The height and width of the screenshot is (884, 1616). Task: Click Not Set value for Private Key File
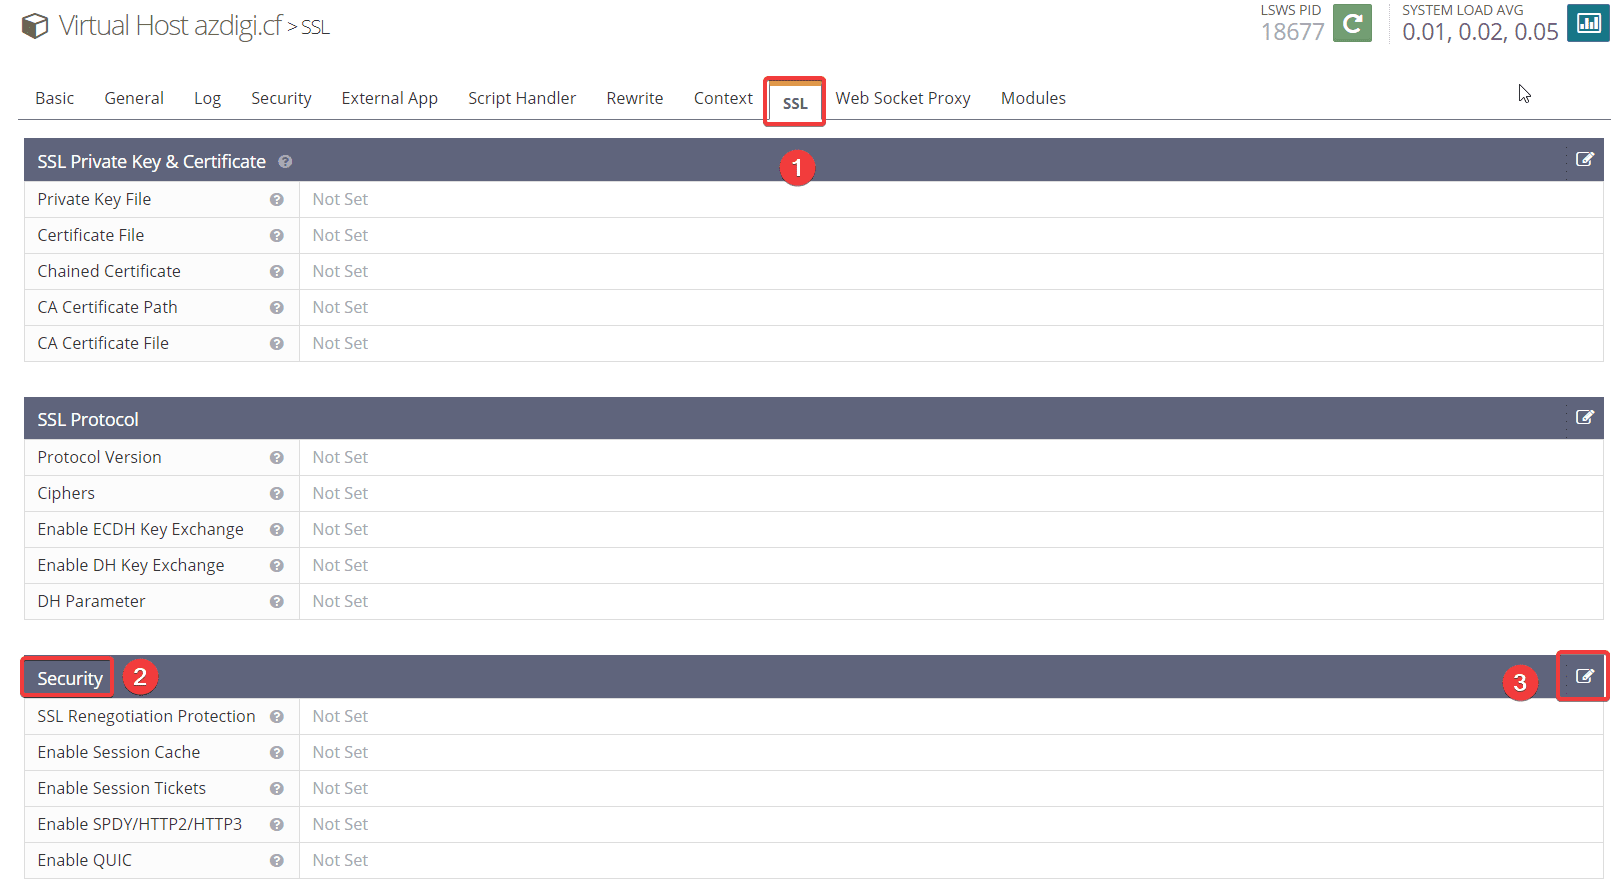pyautogui.click(x=340, y=199)
